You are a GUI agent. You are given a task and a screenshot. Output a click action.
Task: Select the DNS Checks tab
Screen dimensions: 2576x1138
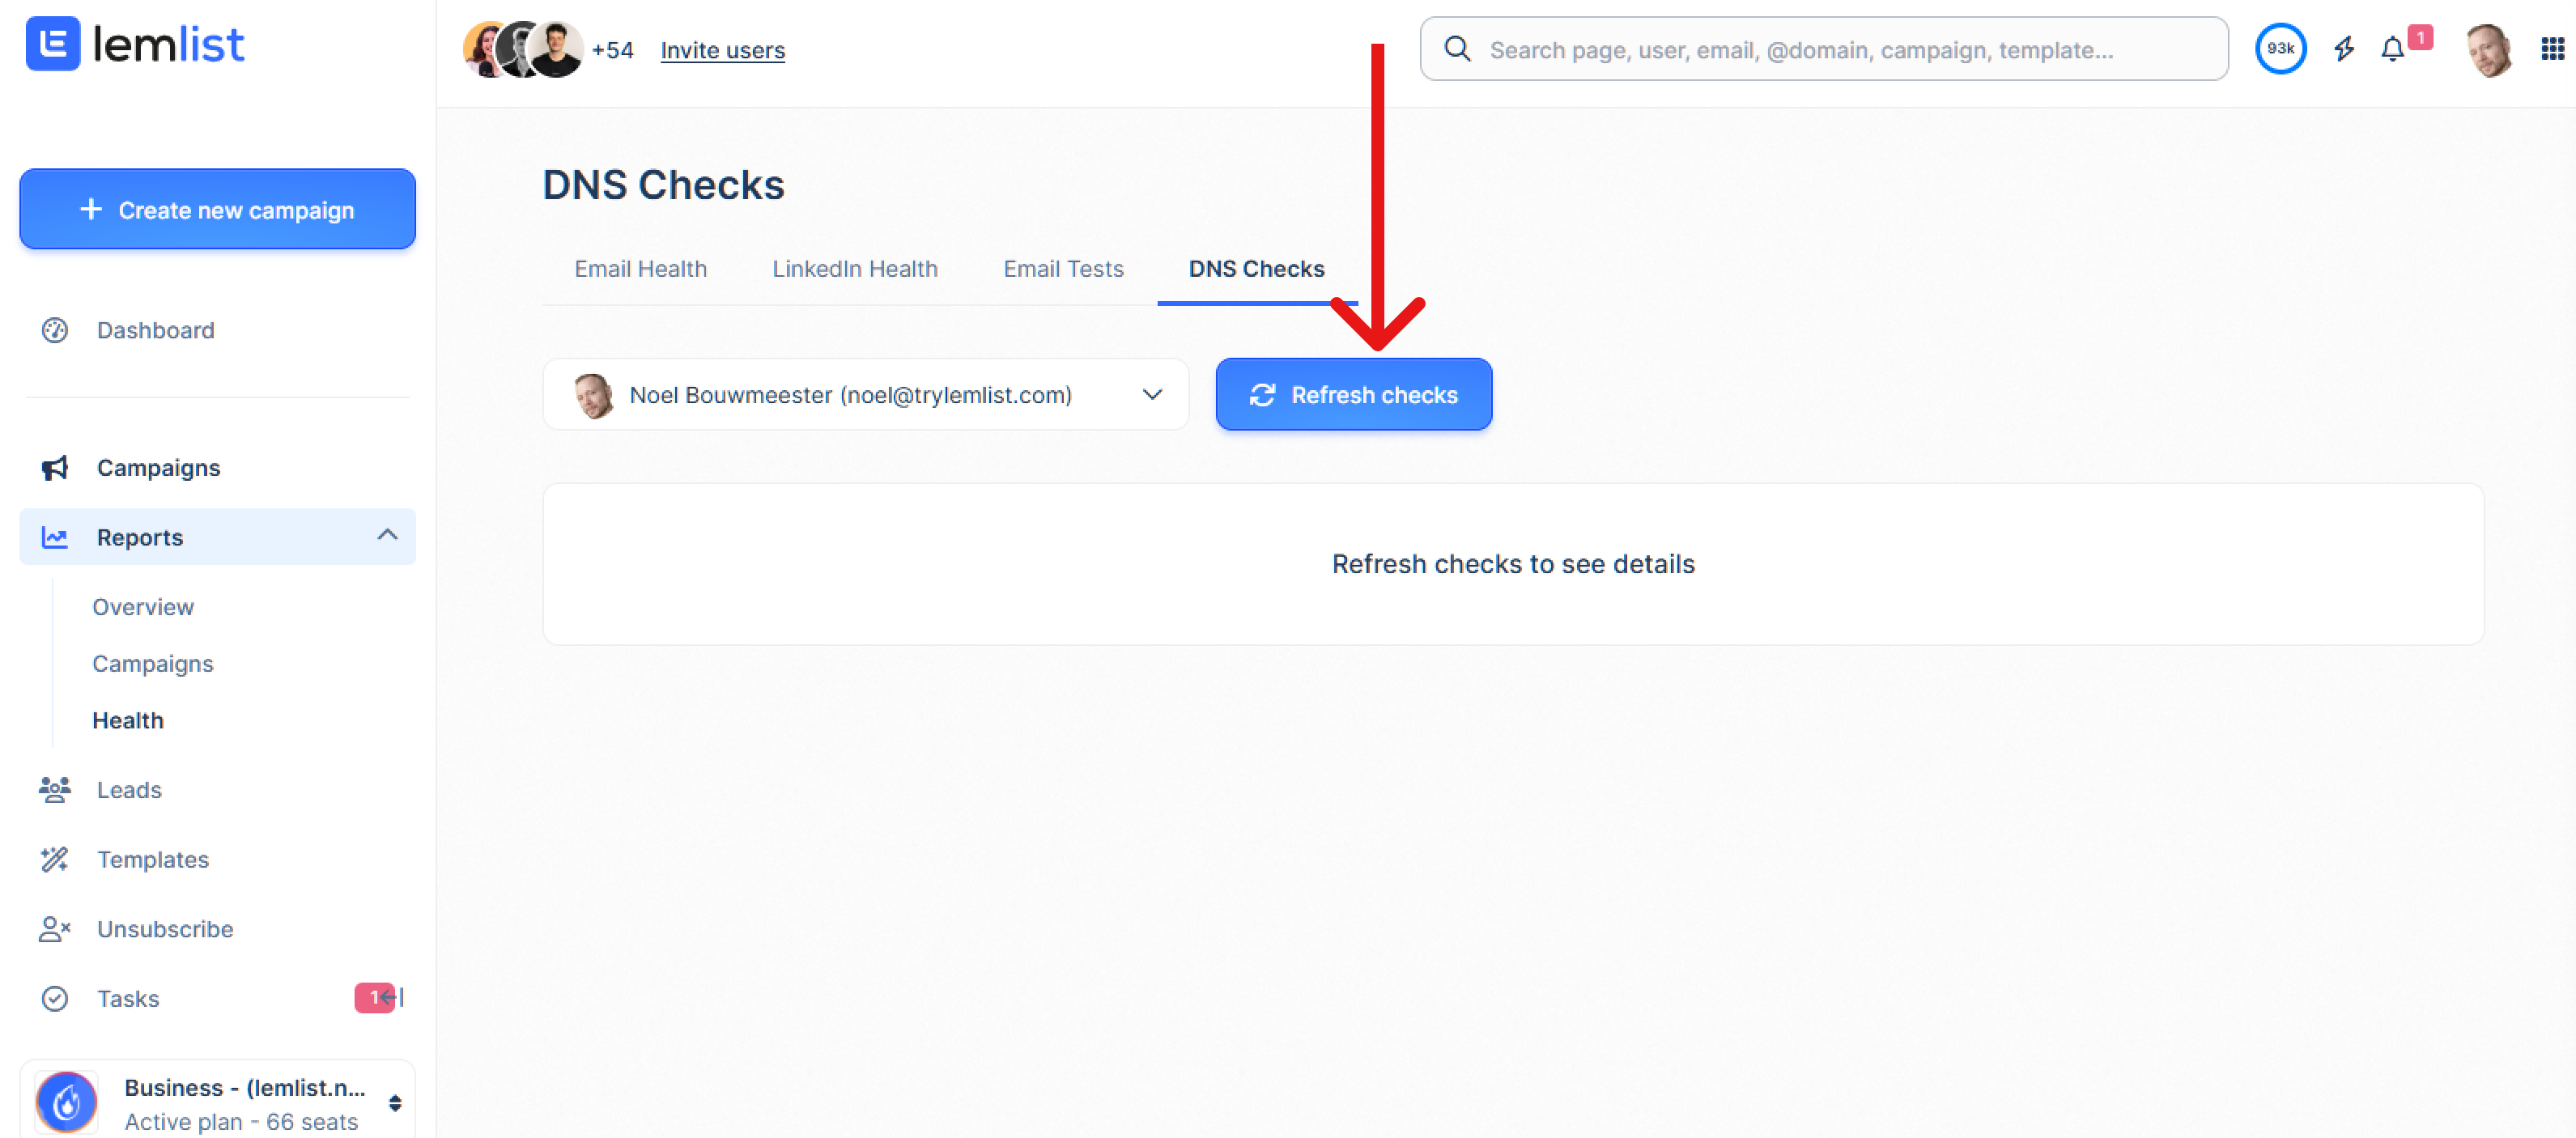pyautogui.click(x=1256, y=269)
